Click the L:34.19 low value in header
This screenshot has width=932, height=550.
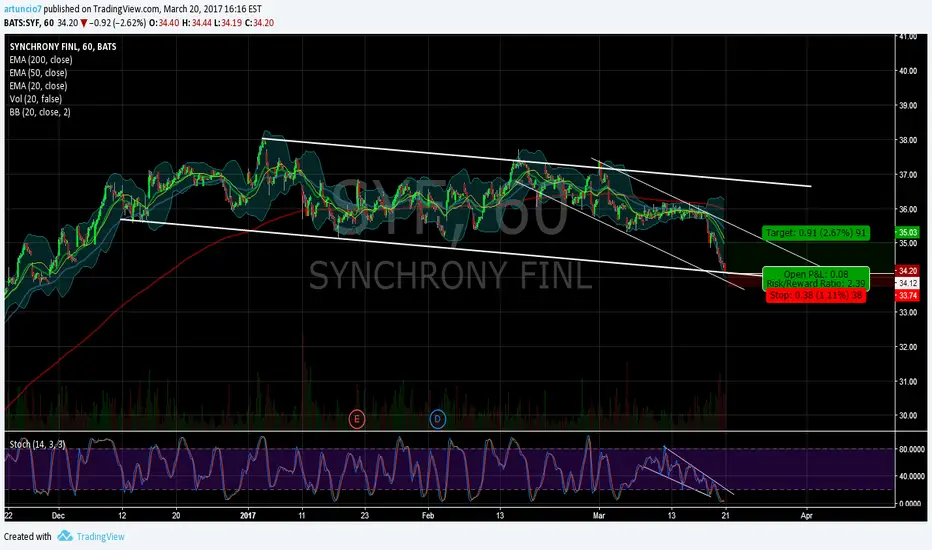pyautogui.click(x=228, y=23)
